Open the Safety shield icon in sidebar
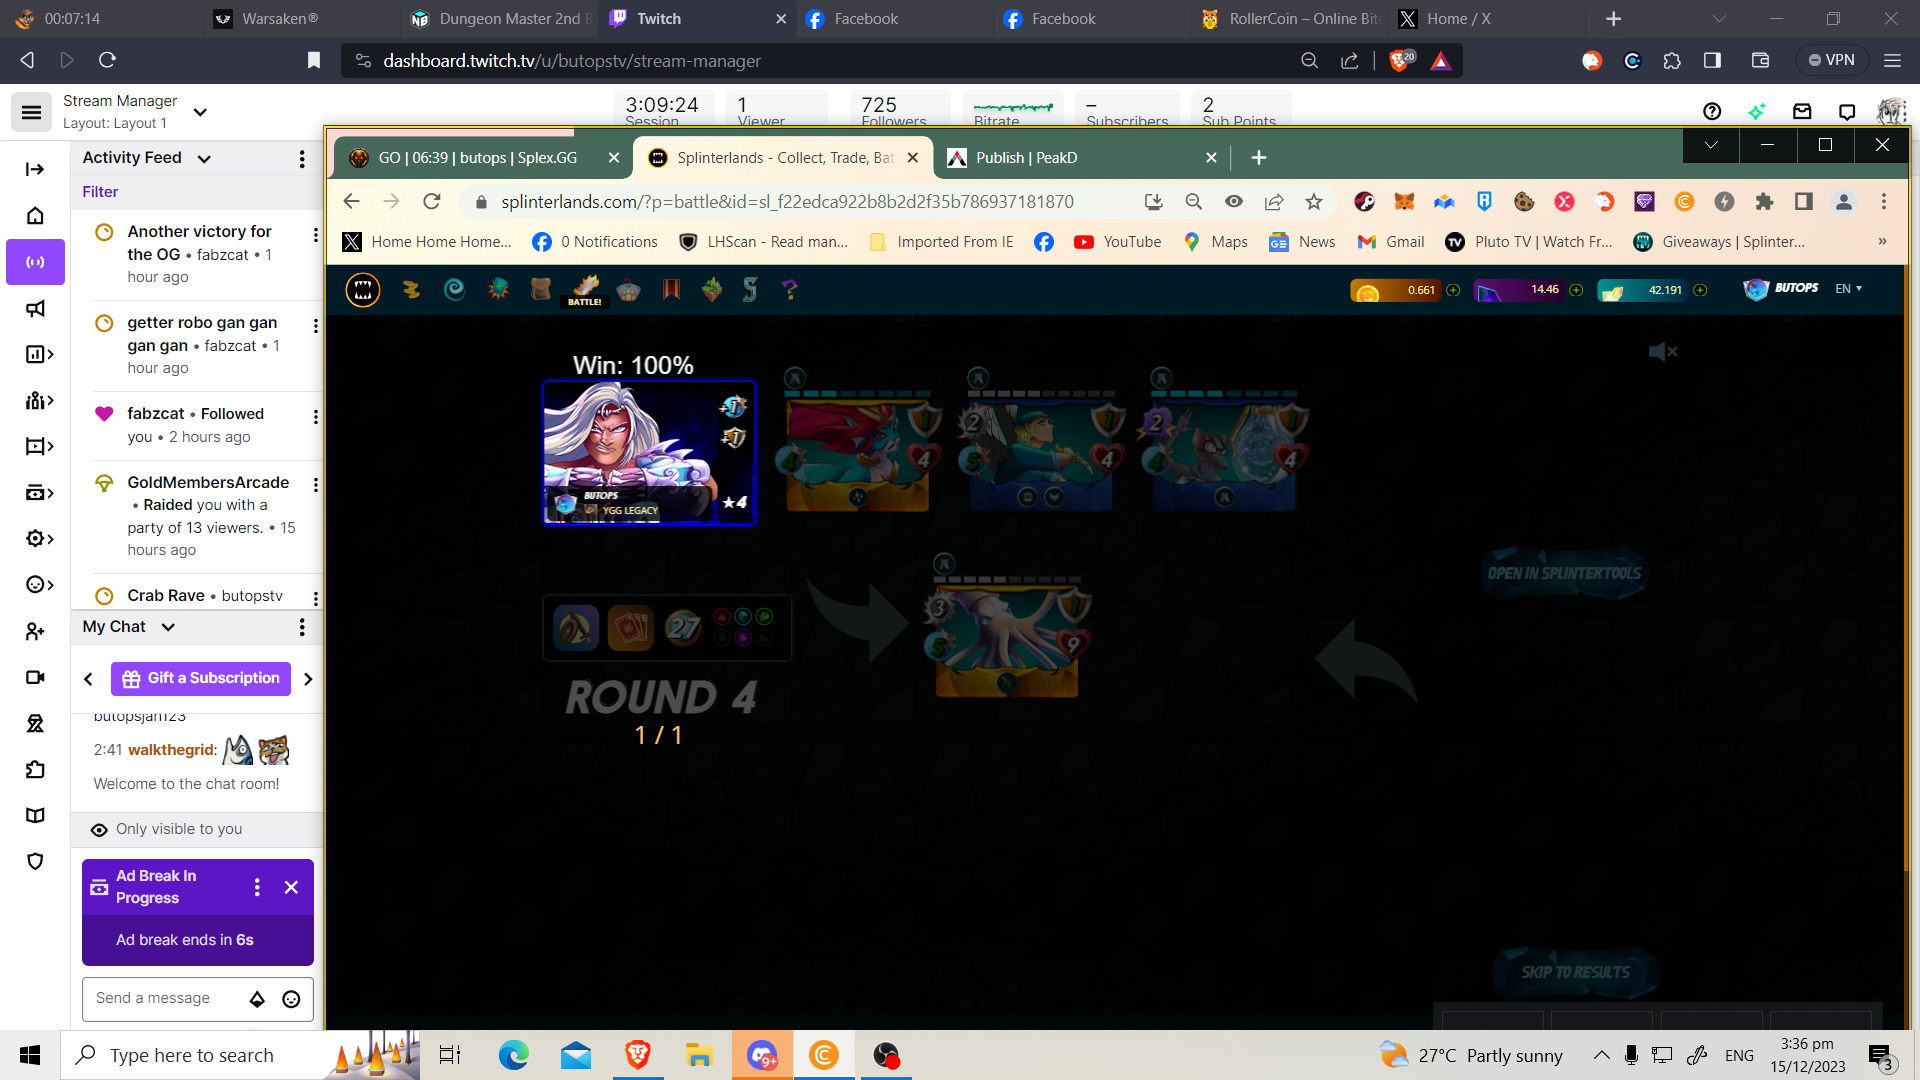 point(35,861)
